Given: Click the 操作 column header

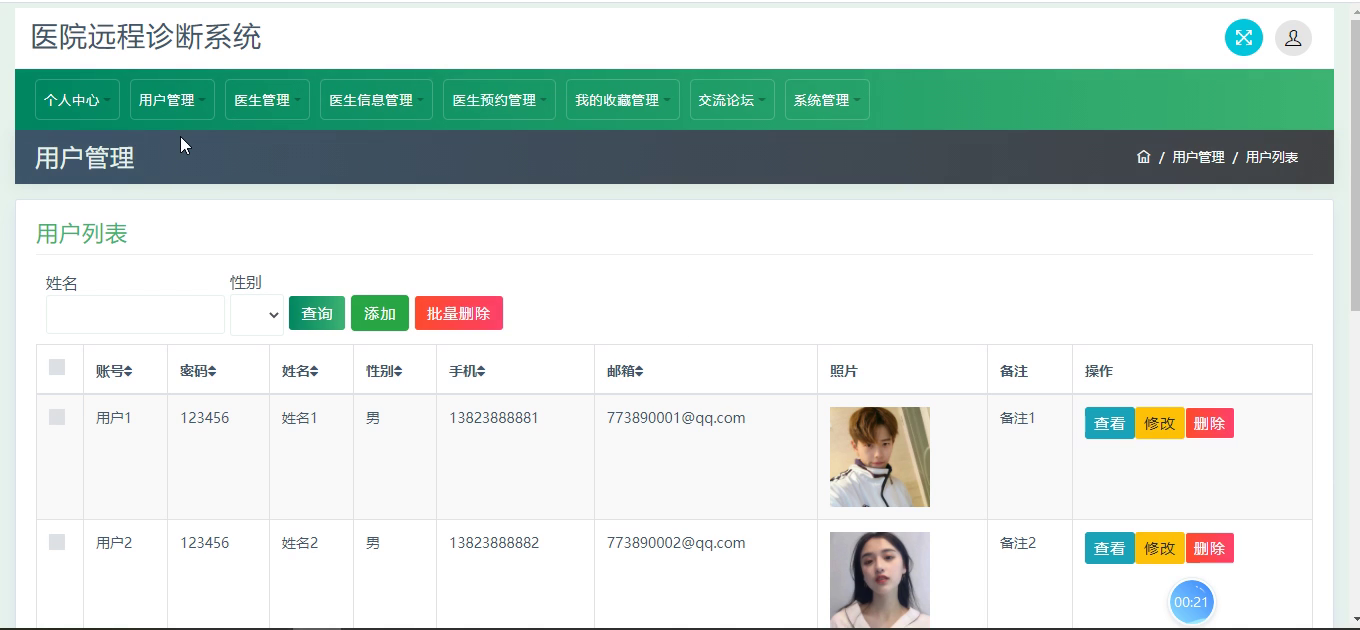Looking at the screenshot, I should pyautogui.click(x=1099, y=371).
